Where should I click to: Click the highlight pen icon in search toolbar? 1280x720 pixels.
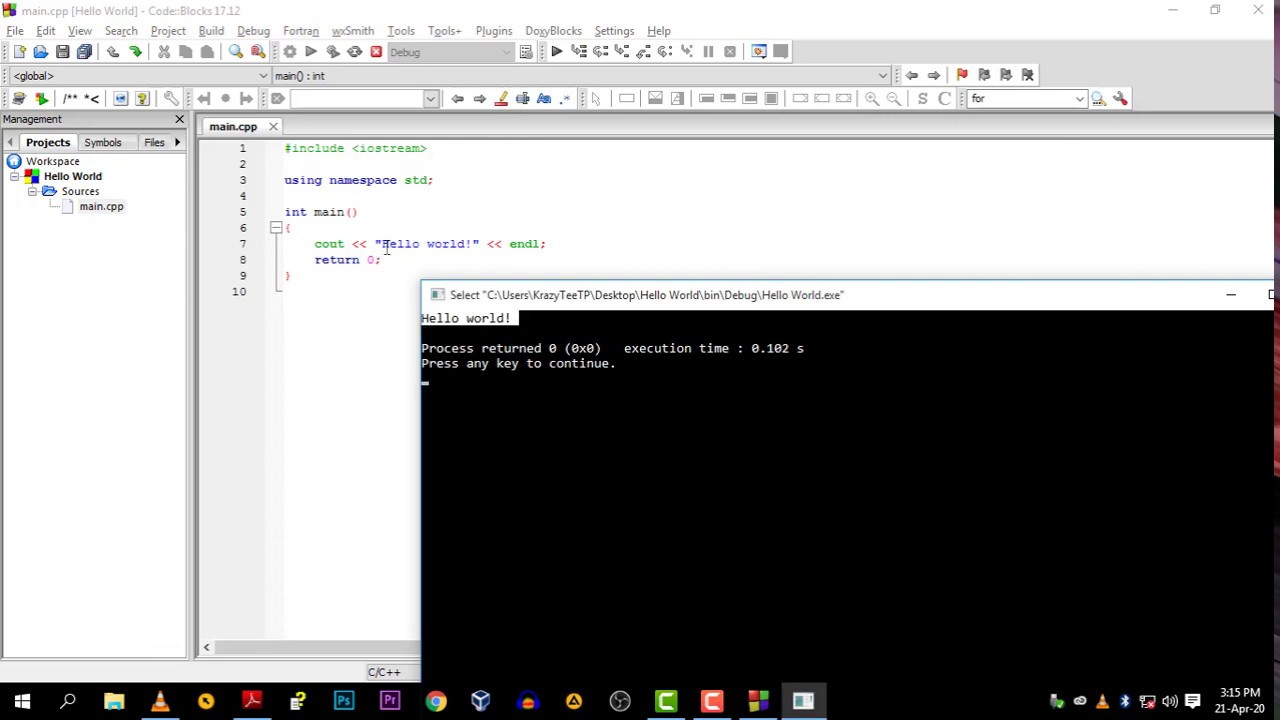pyautogui.click(x=501, y=98)
